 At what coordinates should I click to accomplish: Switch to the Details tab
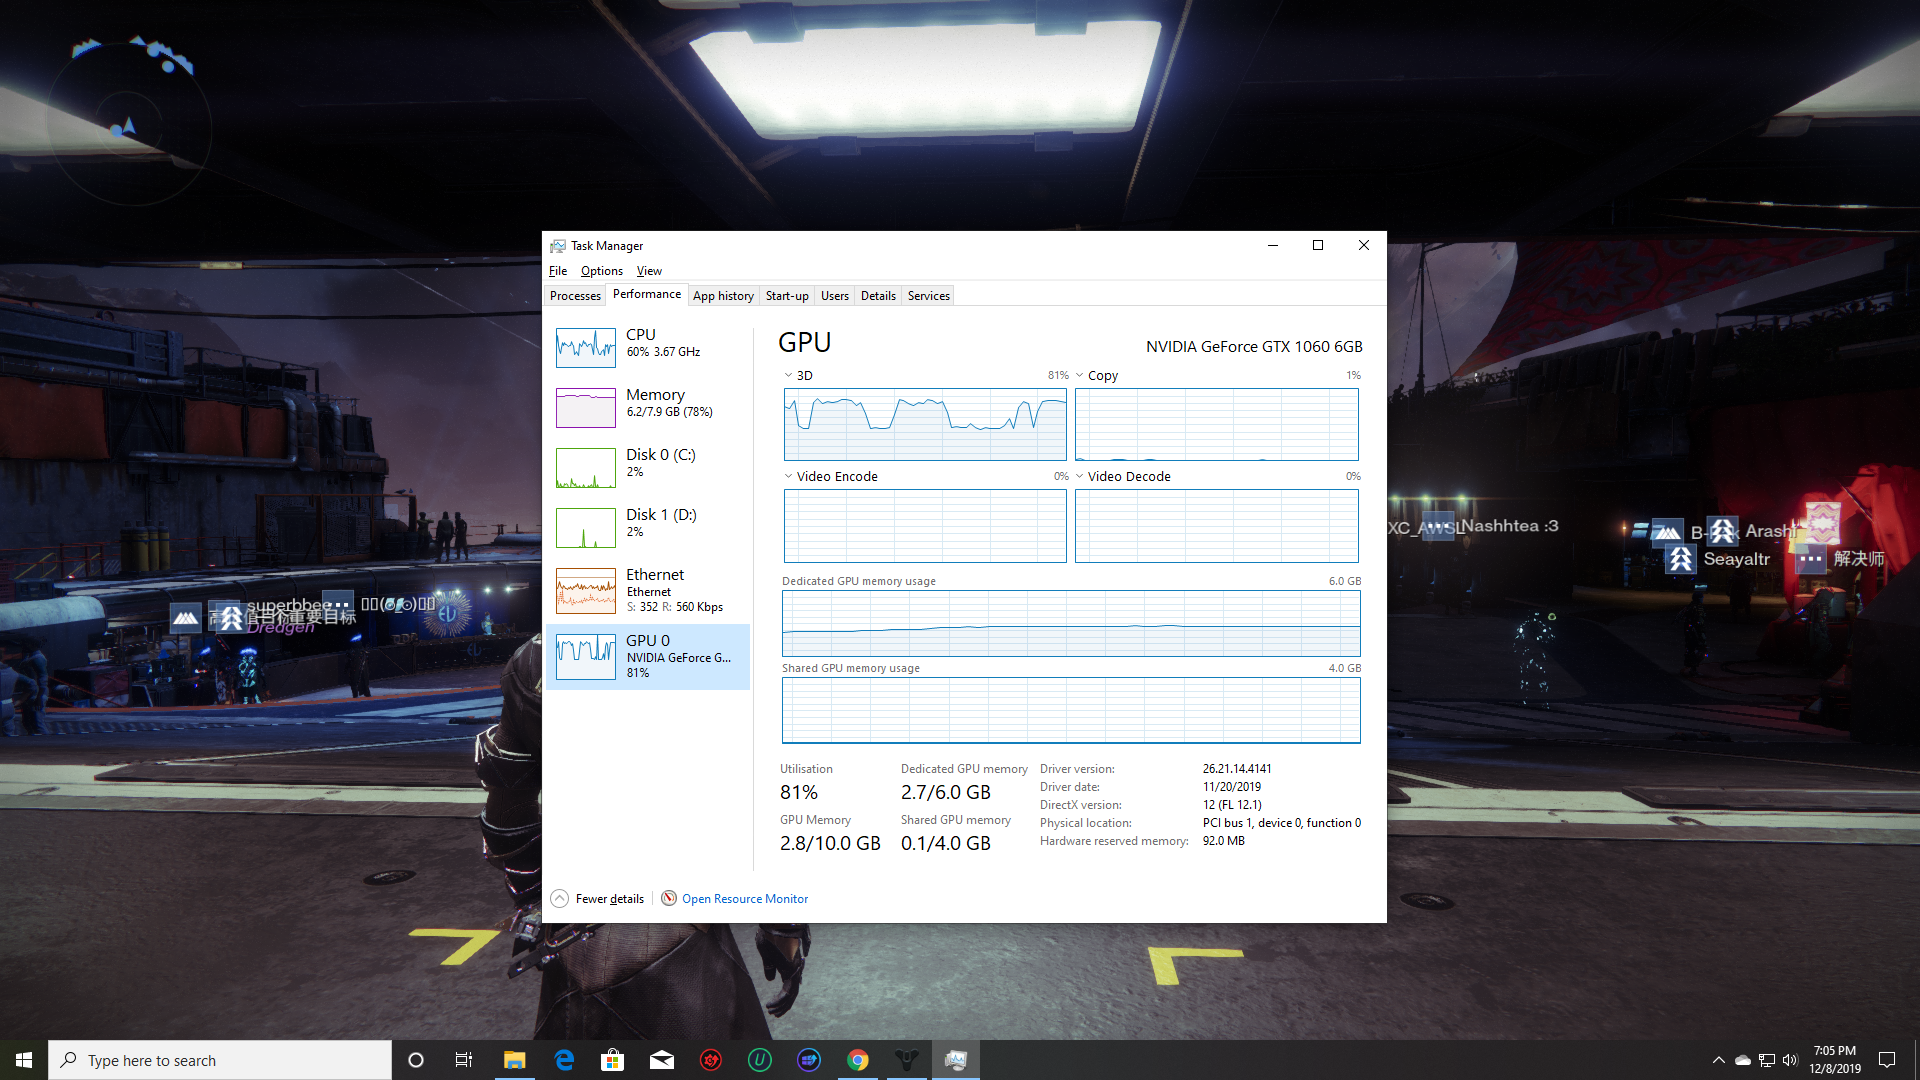coord(878,296)
